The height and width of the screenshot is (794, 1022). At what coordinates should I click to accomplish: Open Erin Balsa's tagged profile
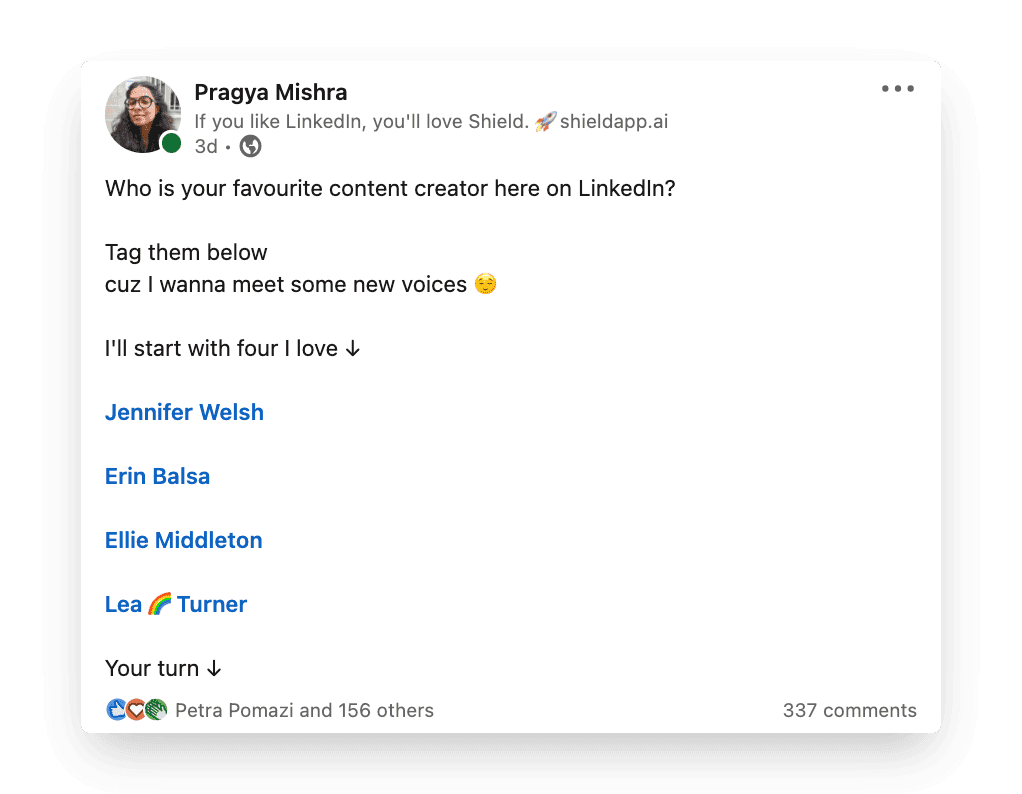pos(157,476)
